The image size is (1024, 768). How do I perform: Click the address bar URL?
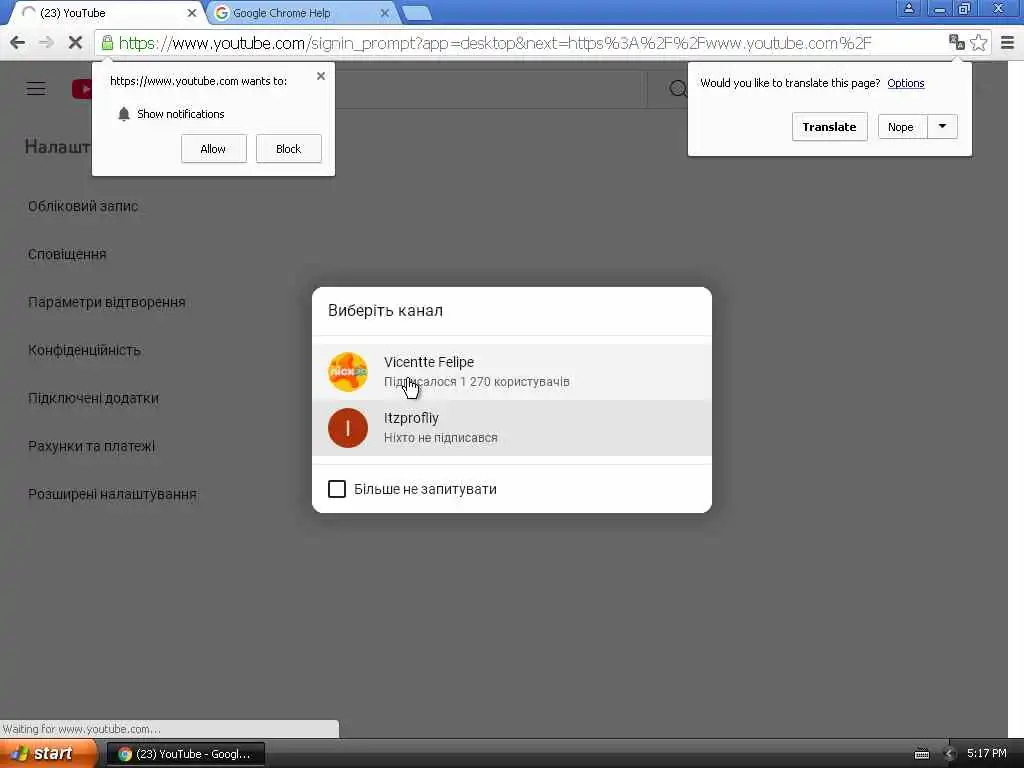point(494,43)
